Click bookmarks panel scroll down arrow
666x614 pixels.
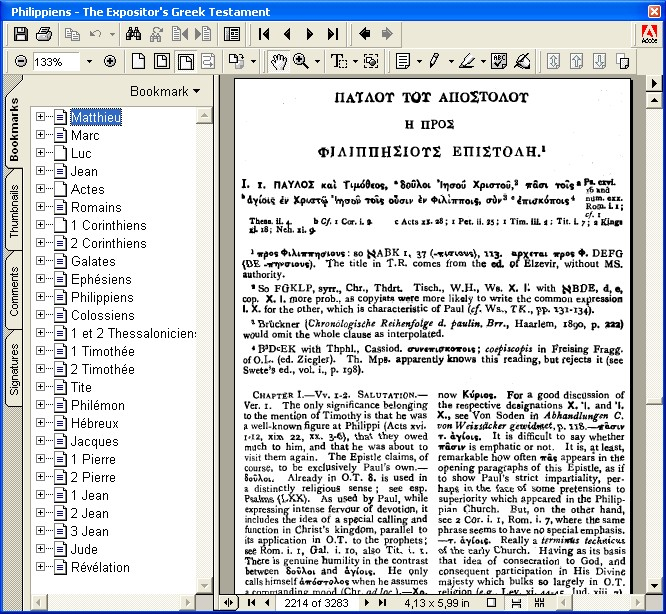click(x=204, y=586)
